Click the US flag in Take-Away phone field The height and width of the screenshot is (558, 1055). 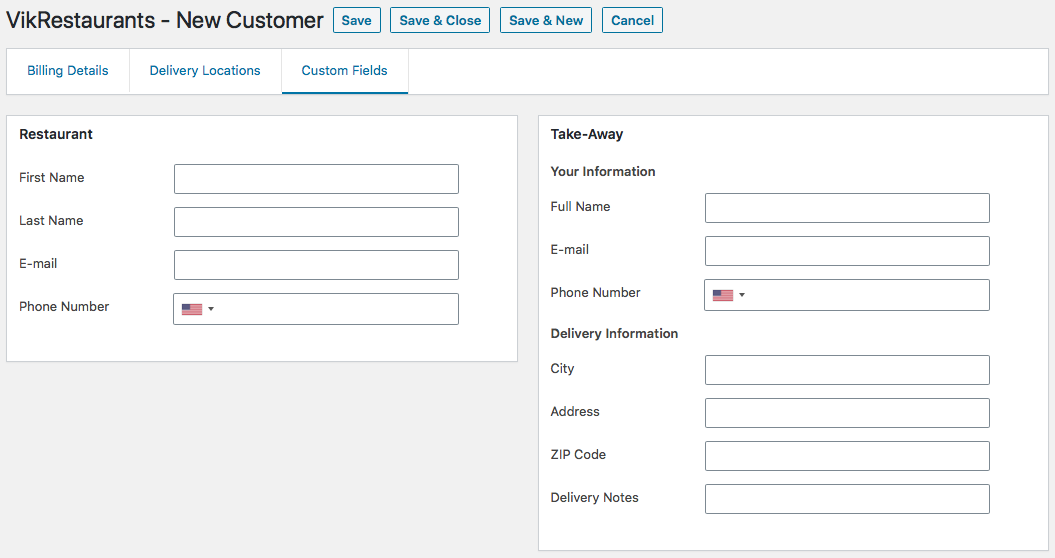723,295
